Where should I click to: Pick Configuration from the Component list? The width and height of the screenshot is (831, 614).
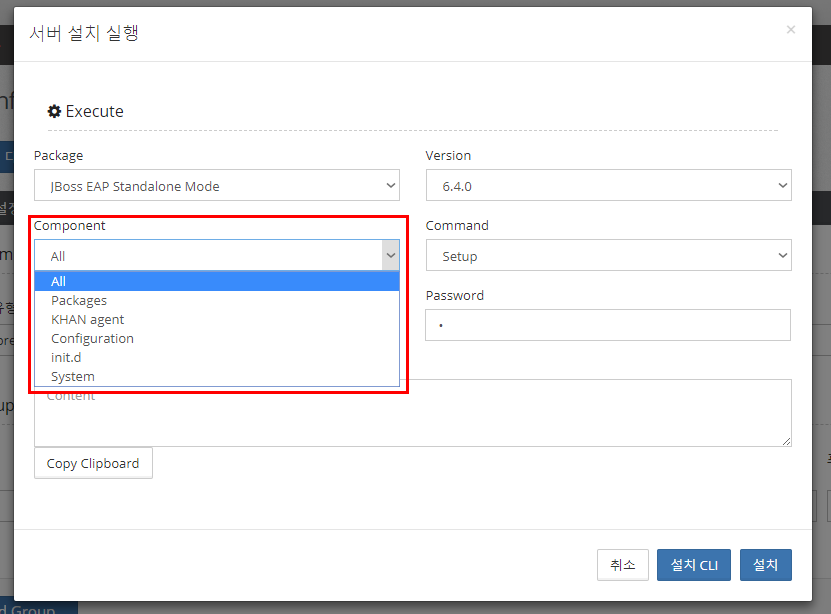click(x=92, y=339)
